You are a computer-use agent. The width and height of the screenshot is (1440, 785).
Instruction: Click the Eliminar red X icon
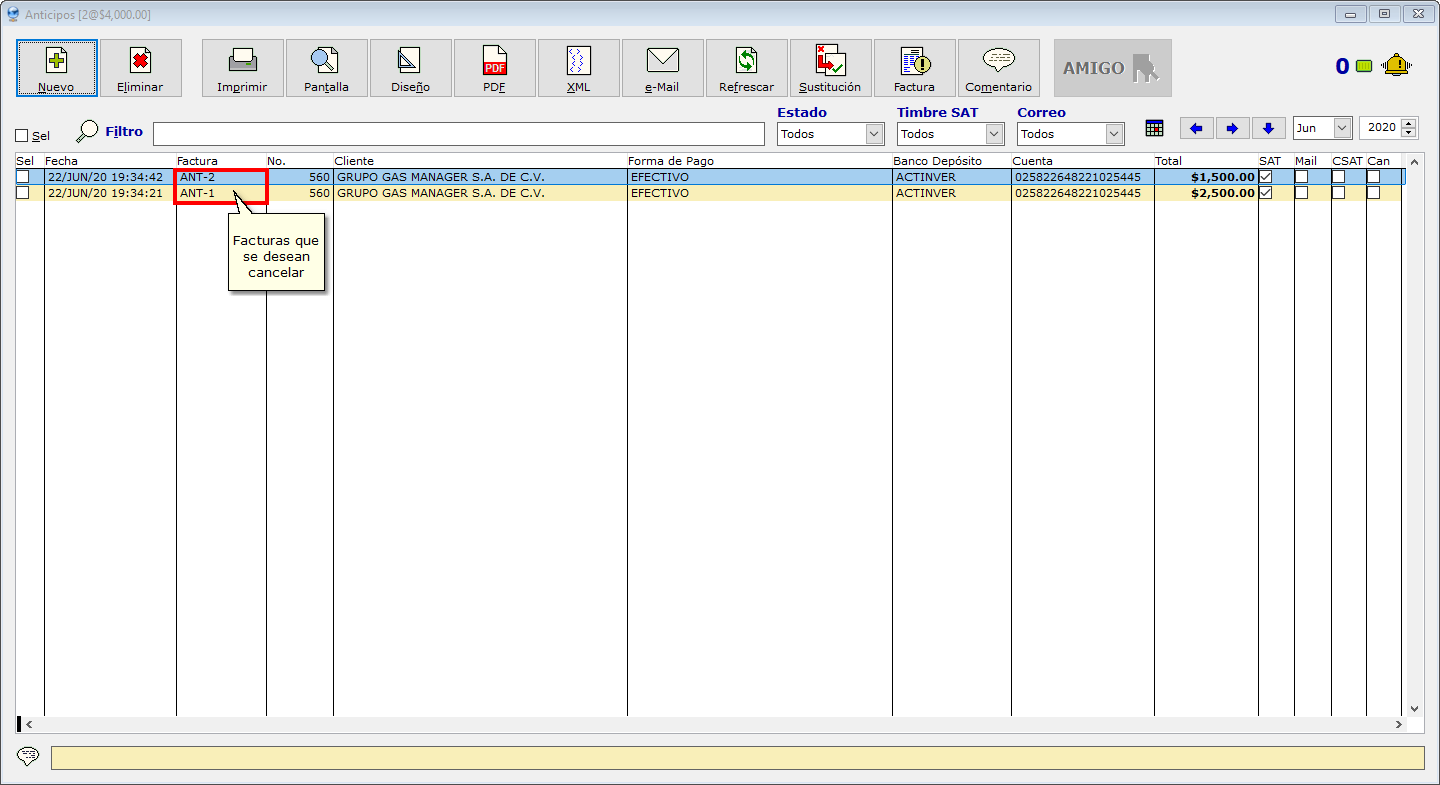[140, 61]
